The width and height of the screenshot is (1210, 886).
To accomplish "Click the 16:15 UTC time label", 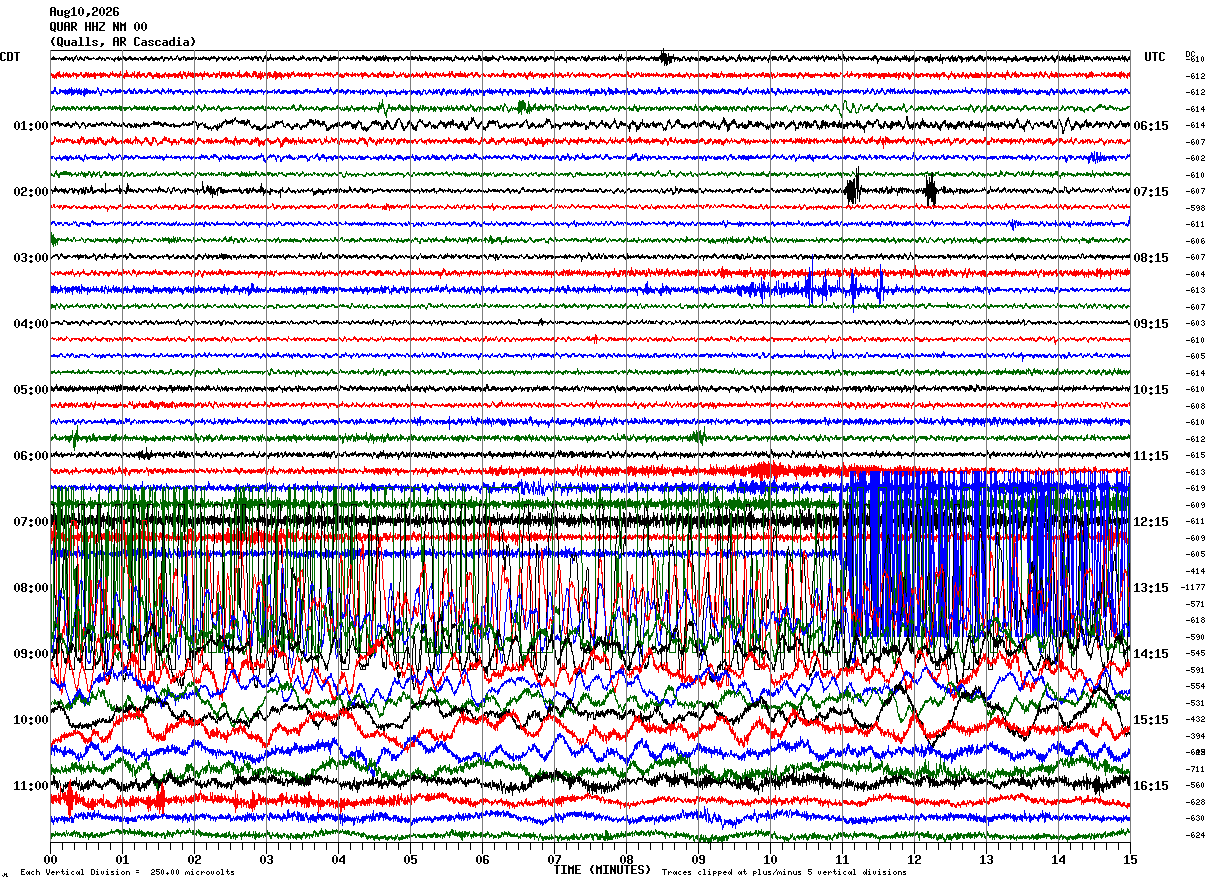I will click(x=1151, y=786).
